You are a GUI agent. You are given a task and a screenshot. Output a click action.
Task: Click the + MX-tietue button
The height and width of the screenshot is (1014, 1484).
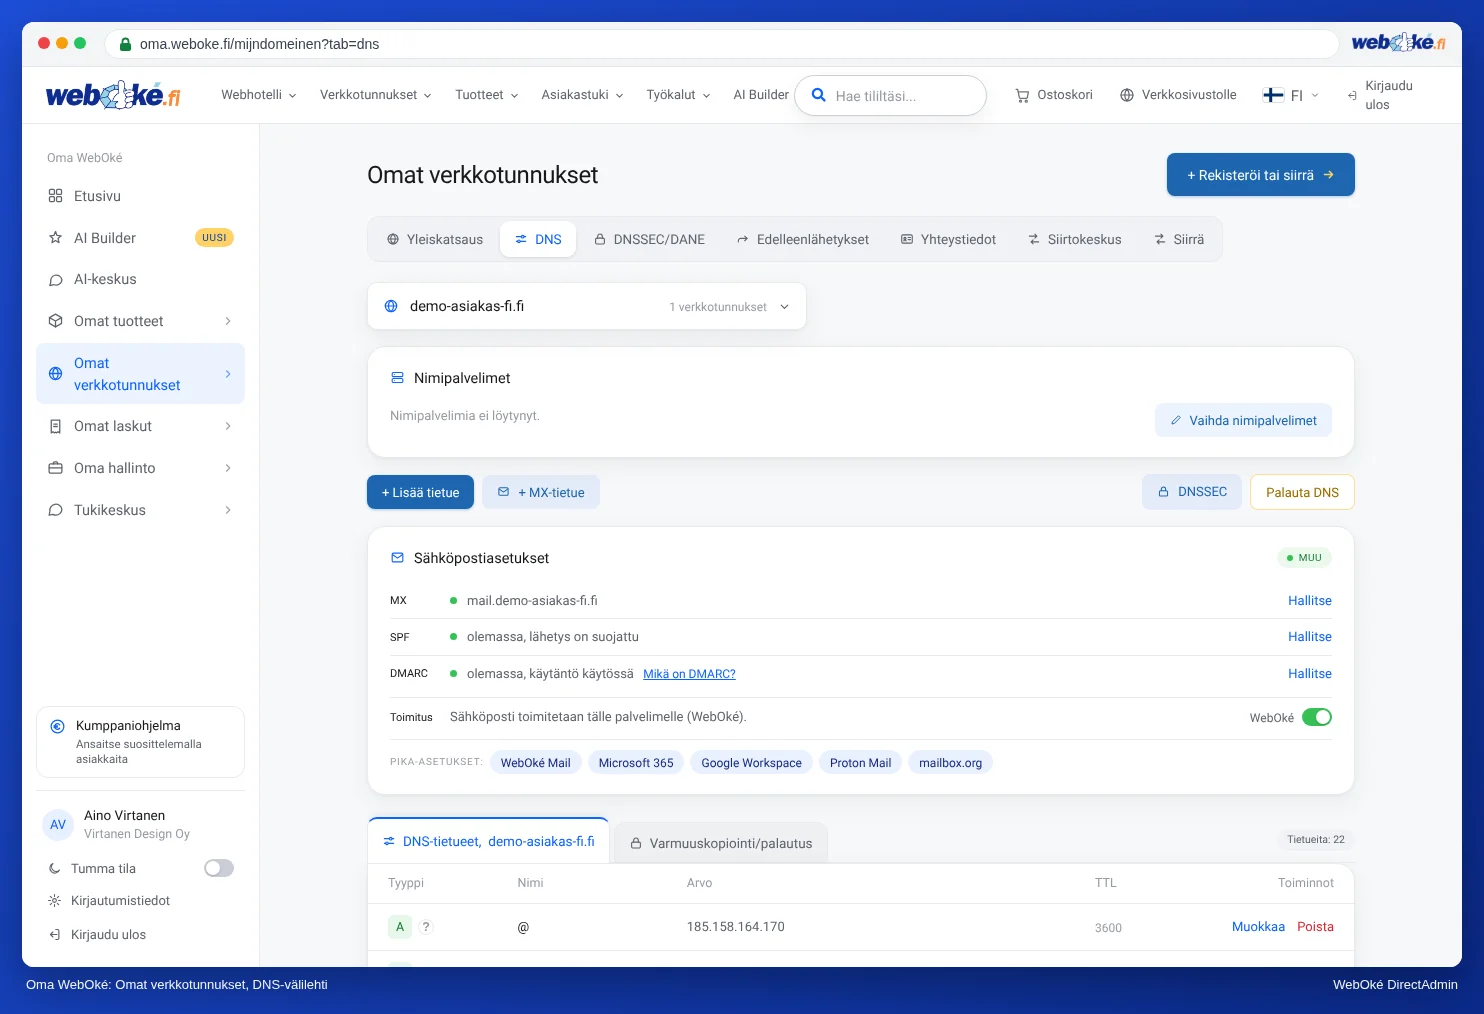(541, 492)
